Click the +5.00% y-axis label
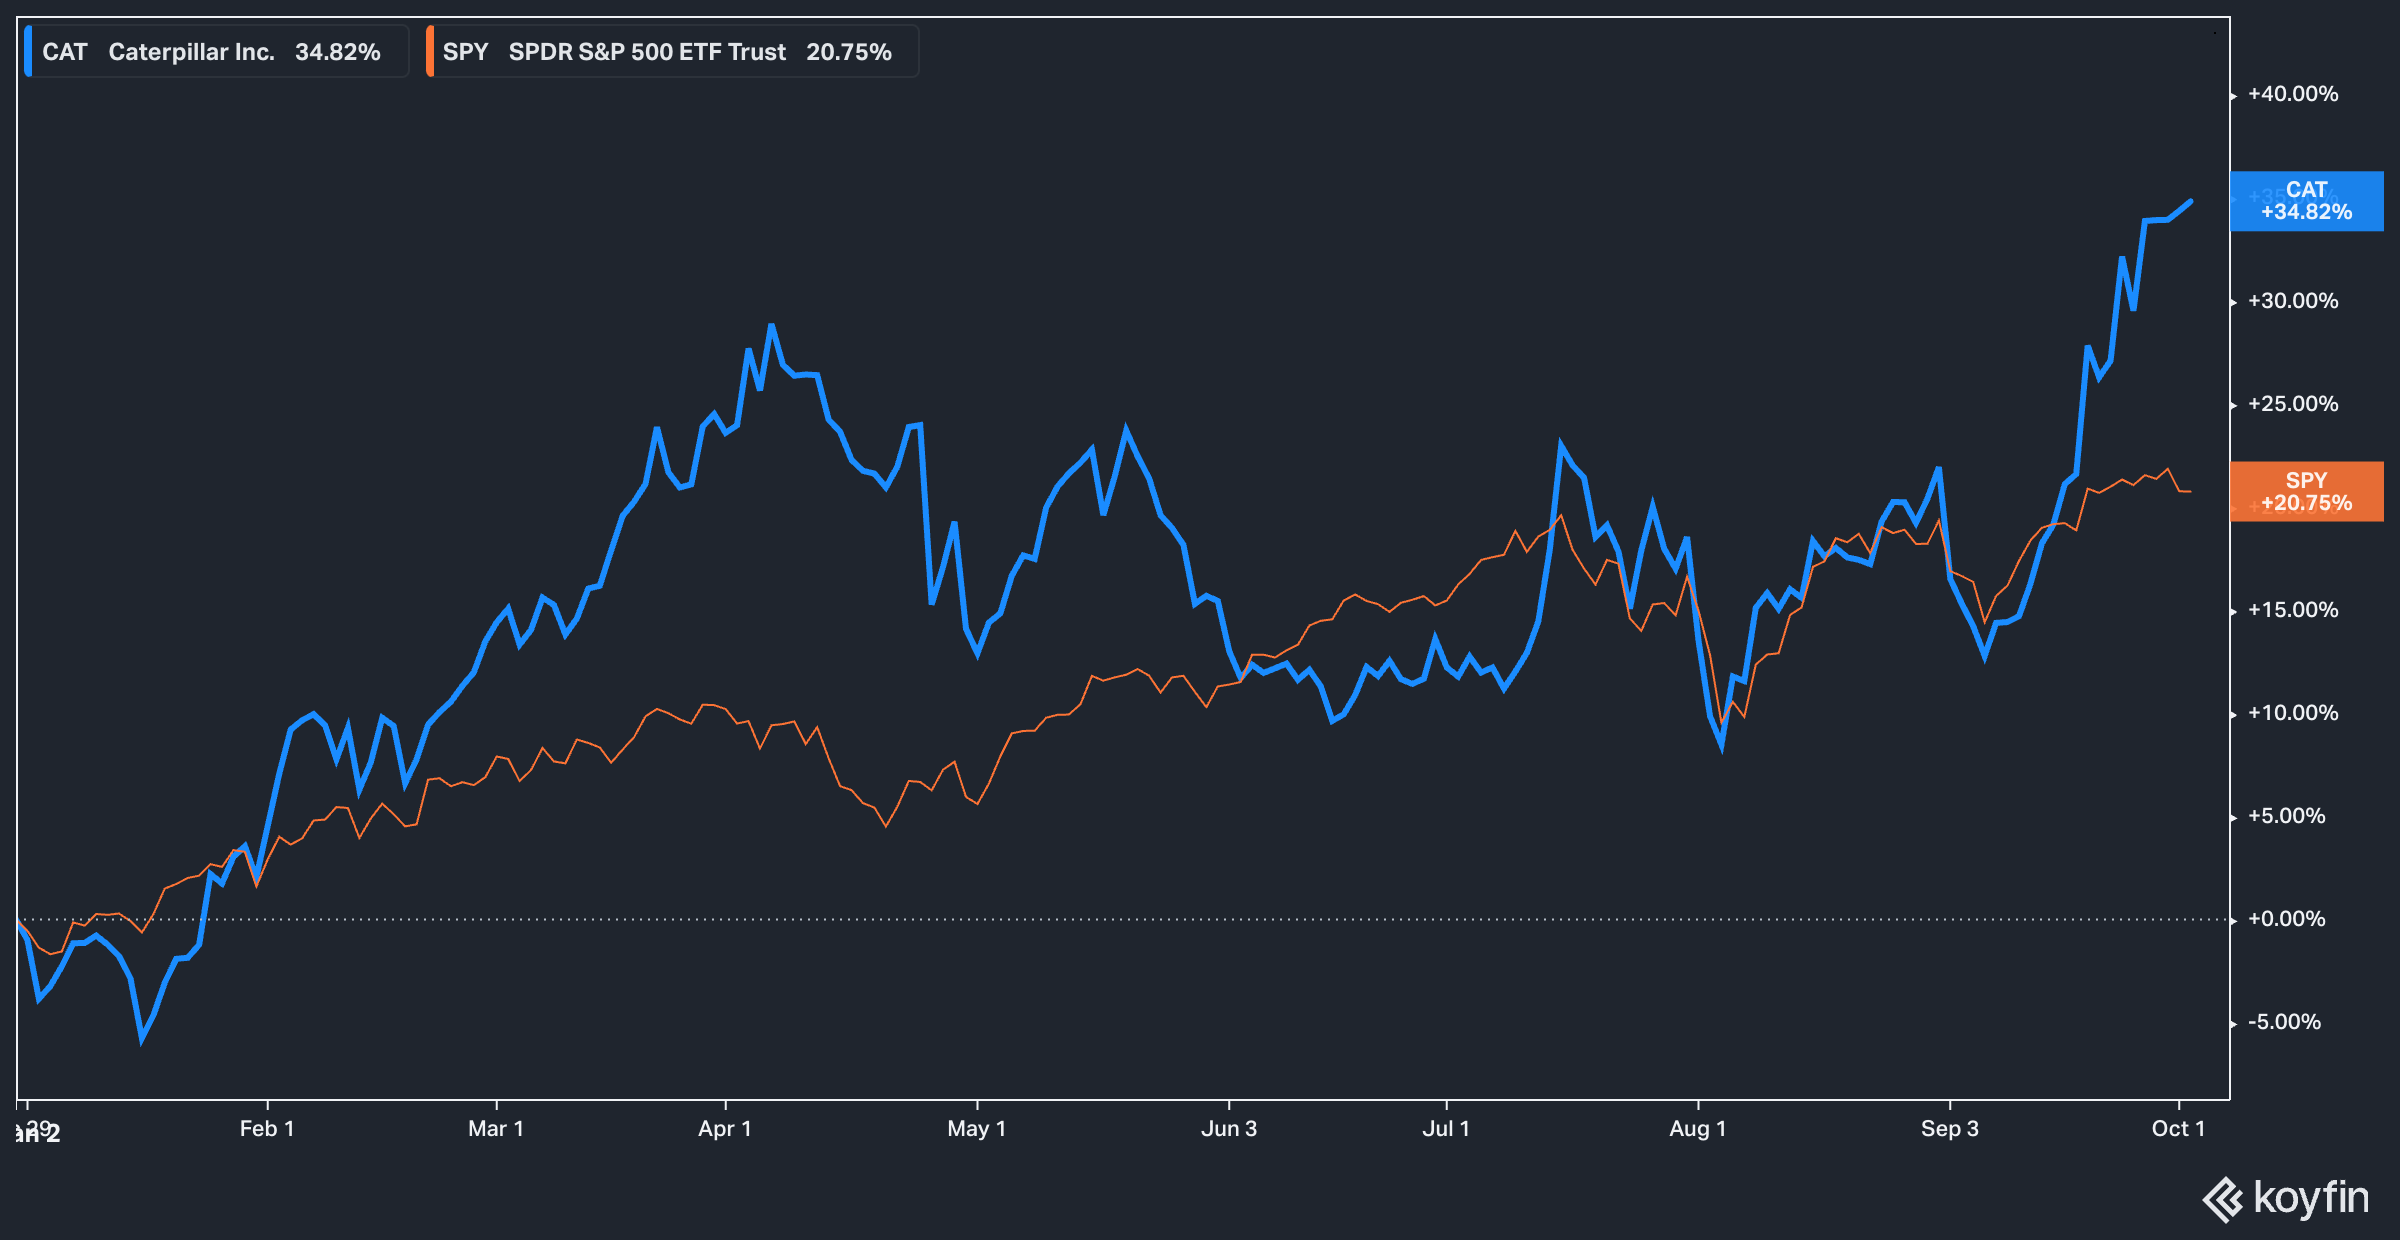Screen dimensions: 2400x1240 [x=2286, y=816]
